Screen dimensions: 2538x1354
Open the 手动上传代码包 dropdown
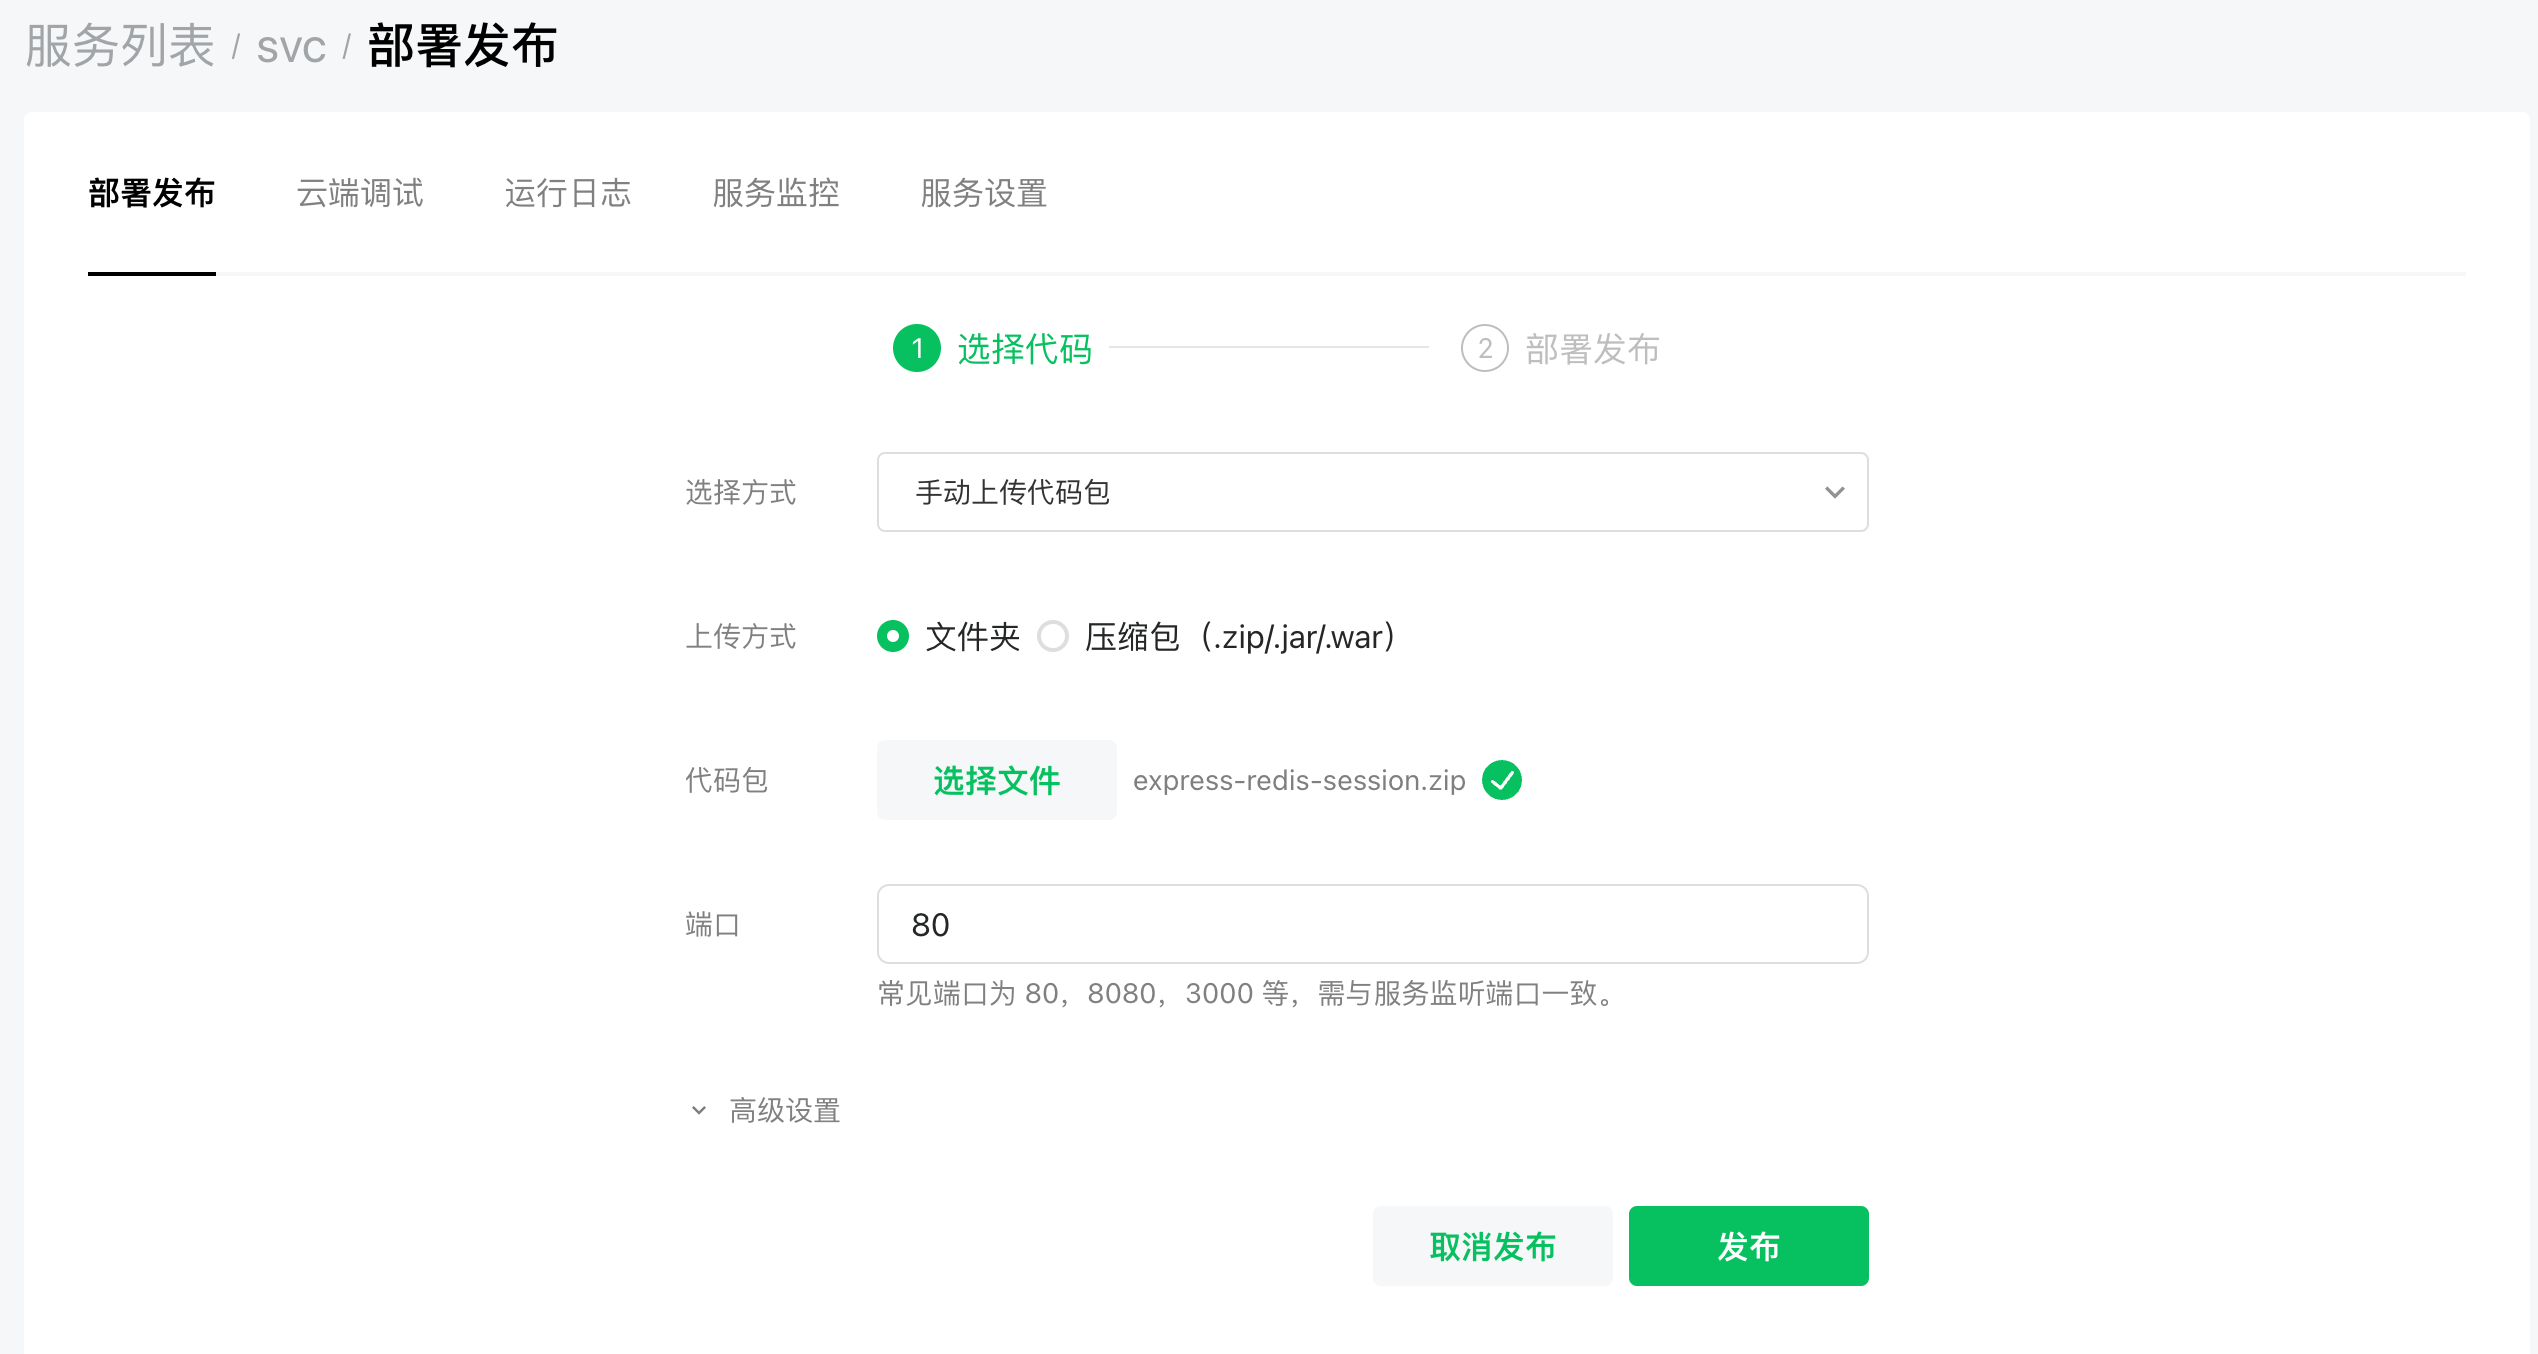[1371, 492]
